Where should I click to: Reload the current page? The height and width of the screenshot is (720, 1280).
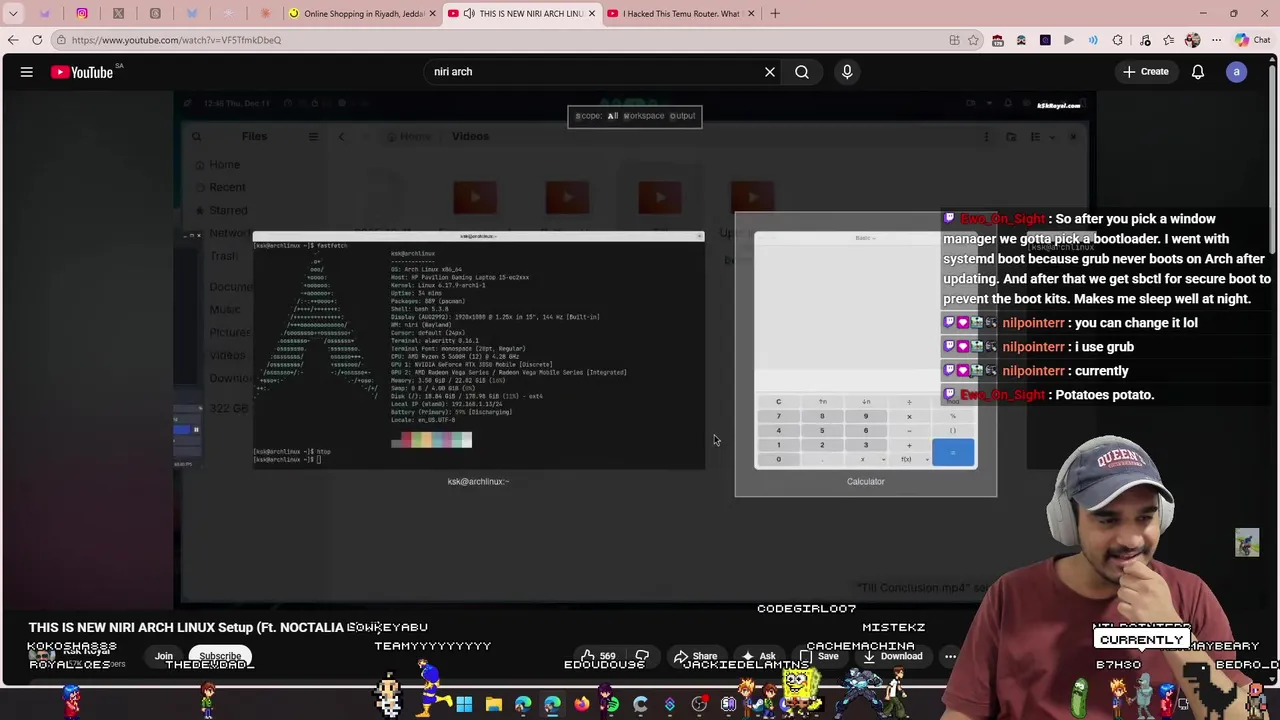coord(37,40)
